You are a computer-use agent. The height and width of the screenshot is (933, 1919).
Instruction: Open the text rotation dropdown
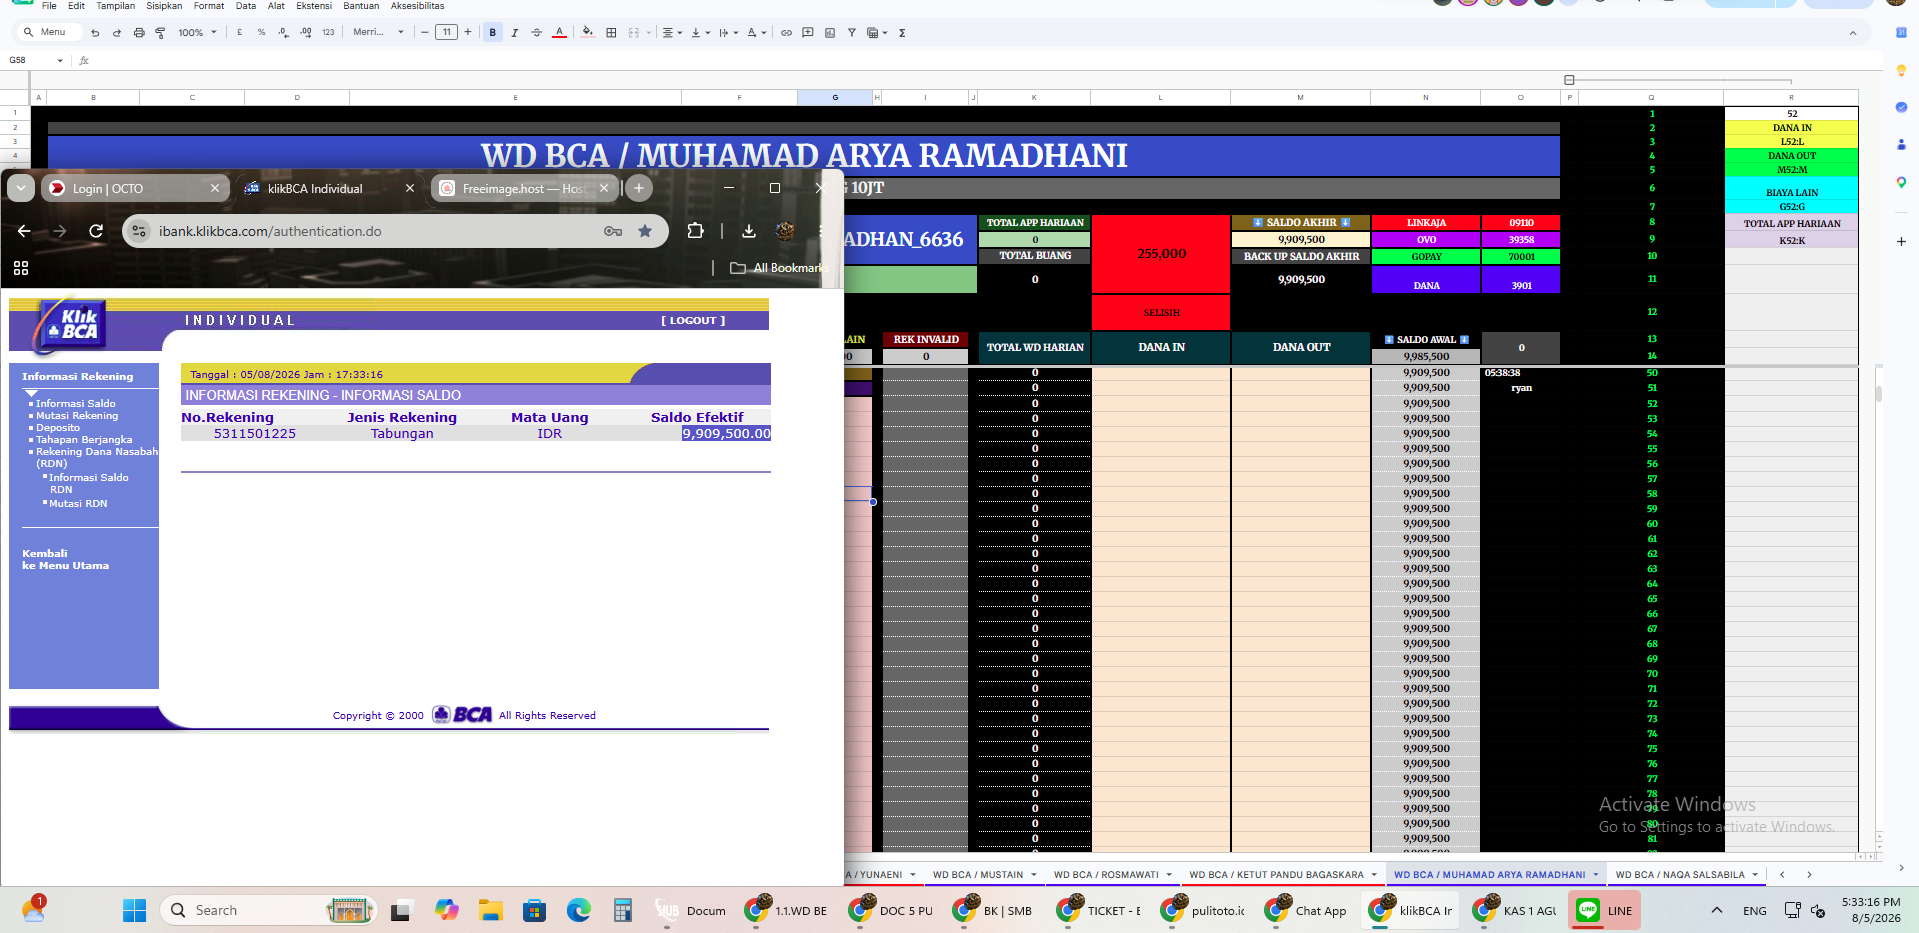(757, 33)
